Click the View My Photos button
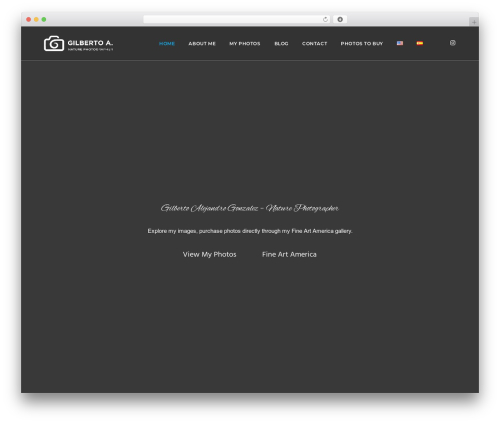Screen dimensions: 500x423 pyautogui.click(x=209, y=254)
